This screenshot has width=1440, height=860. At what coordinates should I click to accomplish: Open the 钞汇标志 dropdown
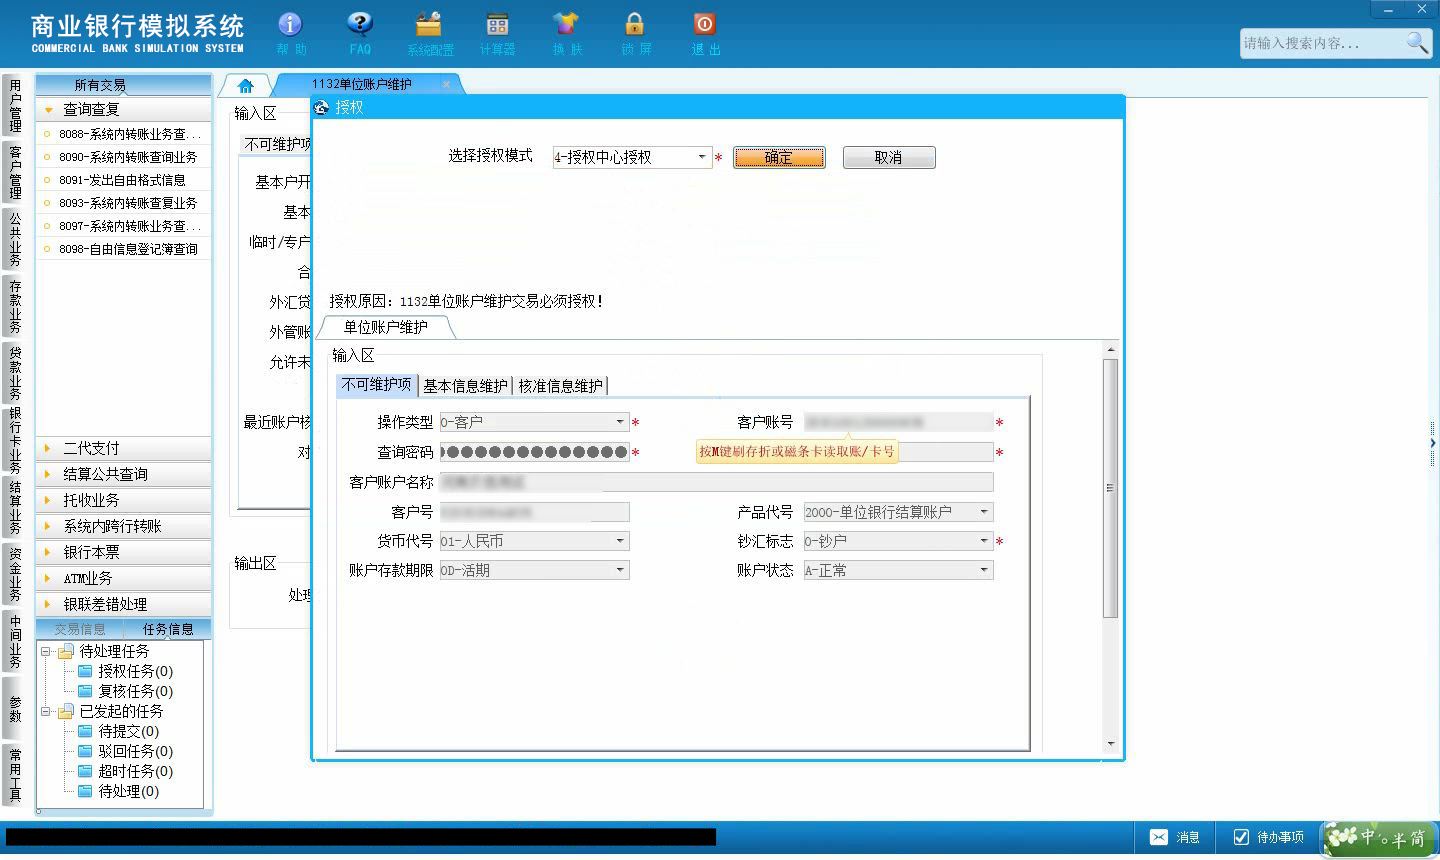(x=984, y=541)
